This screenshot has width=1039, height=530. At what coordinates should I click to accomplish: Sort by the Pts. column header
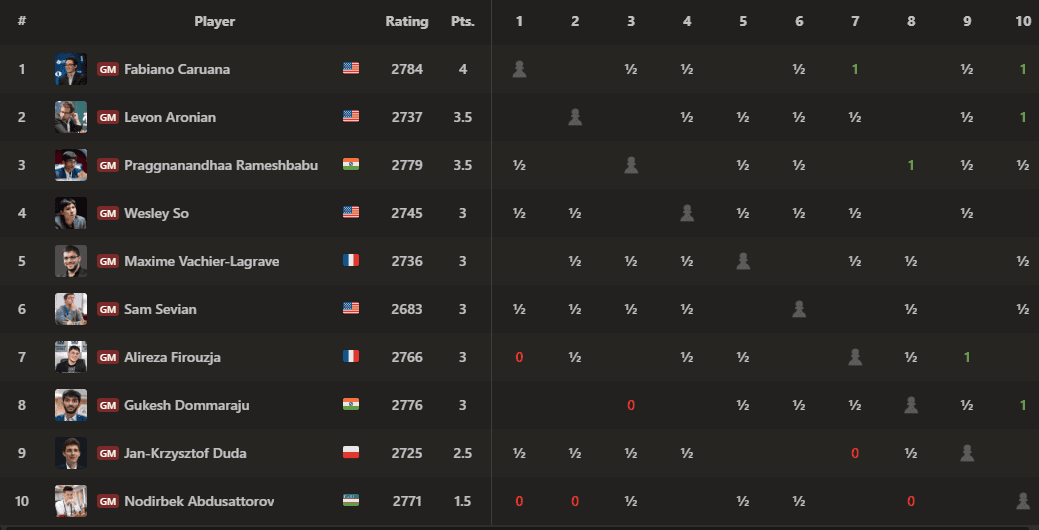click(463, 21)
